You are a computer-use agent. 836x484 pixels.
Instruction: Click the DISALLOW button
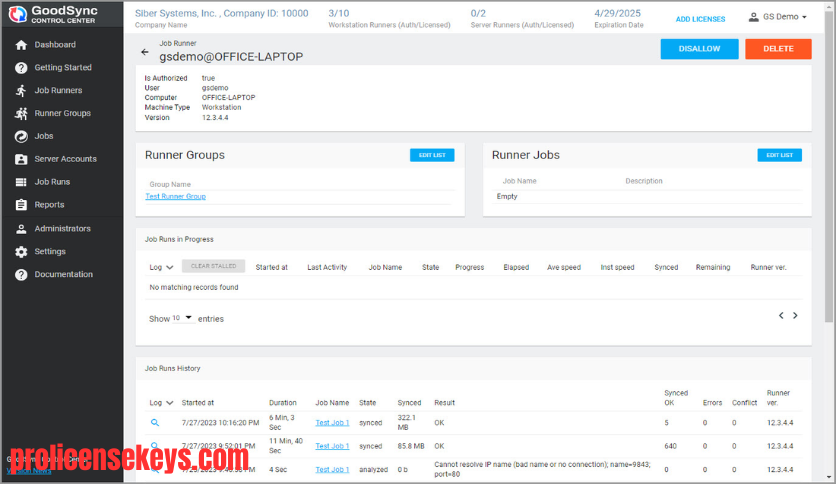700,49
